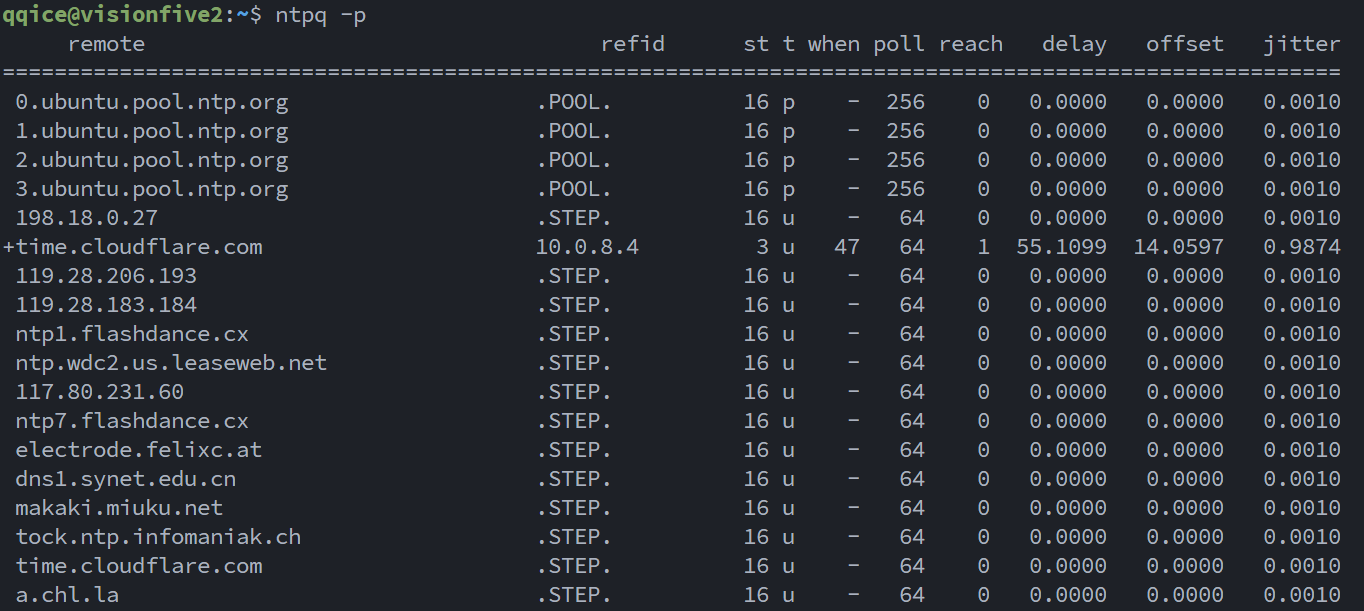Click the 'refid' column header
The height and width of the screenshot is (611, 1364).
coord(632,44)
